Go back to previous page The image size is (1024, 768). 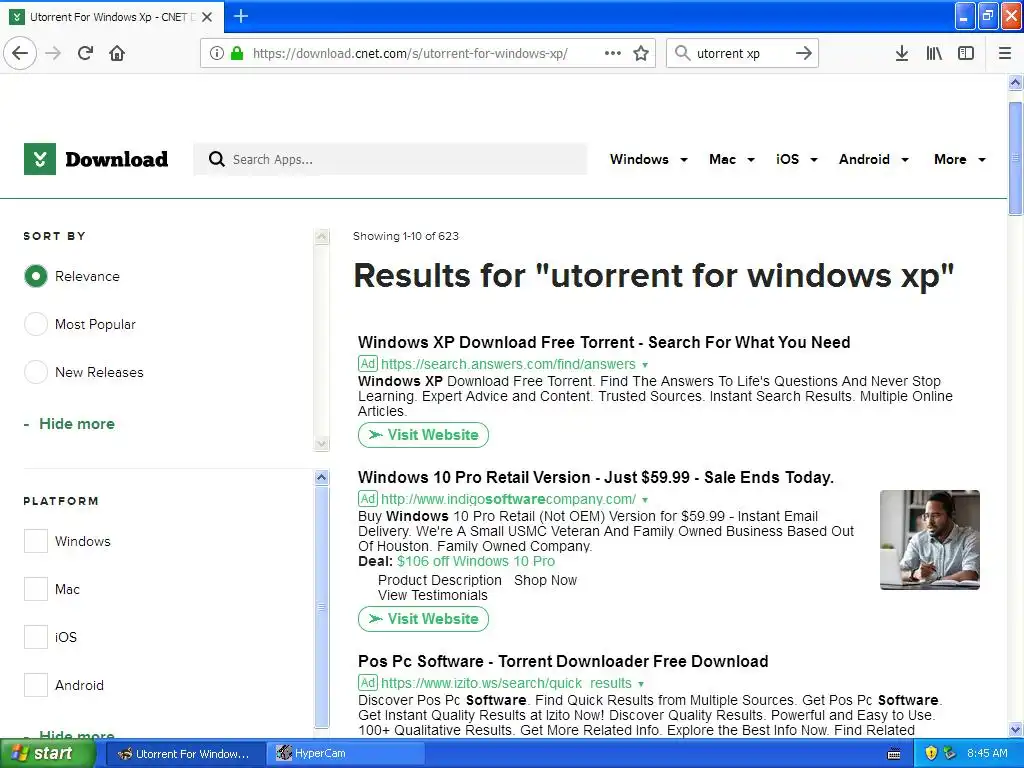click(x=20, y=53)
